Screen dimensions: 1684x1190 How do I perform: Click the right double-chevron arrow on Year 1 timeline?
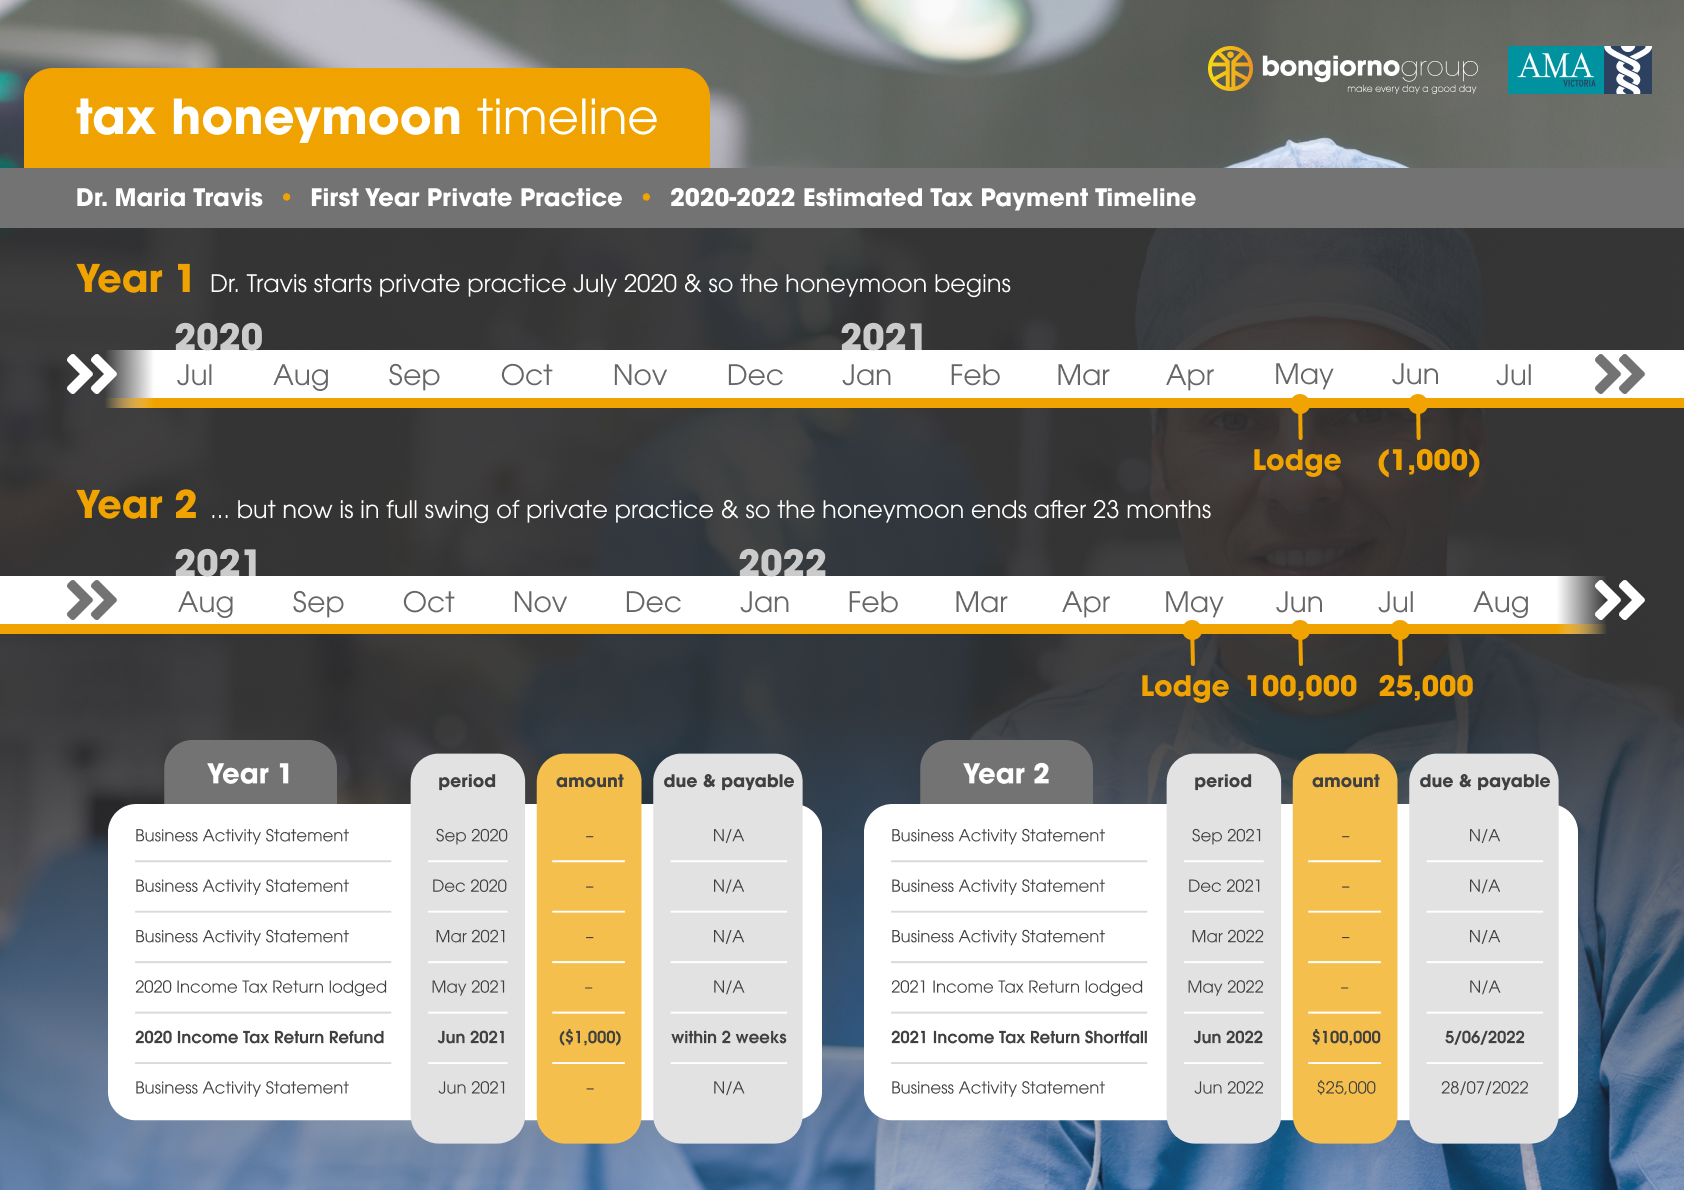tap(1619, 374)
